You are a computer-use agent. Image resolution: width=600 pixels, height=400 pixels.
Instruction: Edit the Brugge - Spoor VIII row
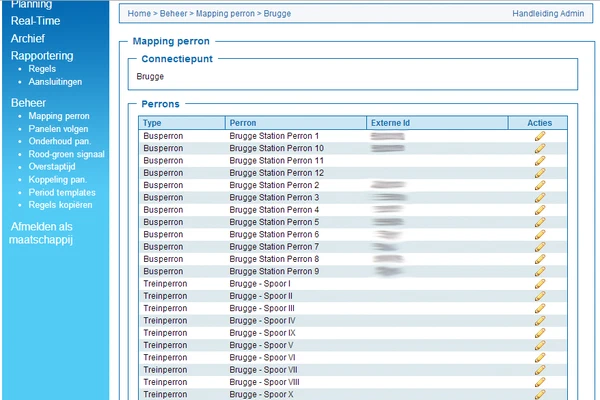540,382
